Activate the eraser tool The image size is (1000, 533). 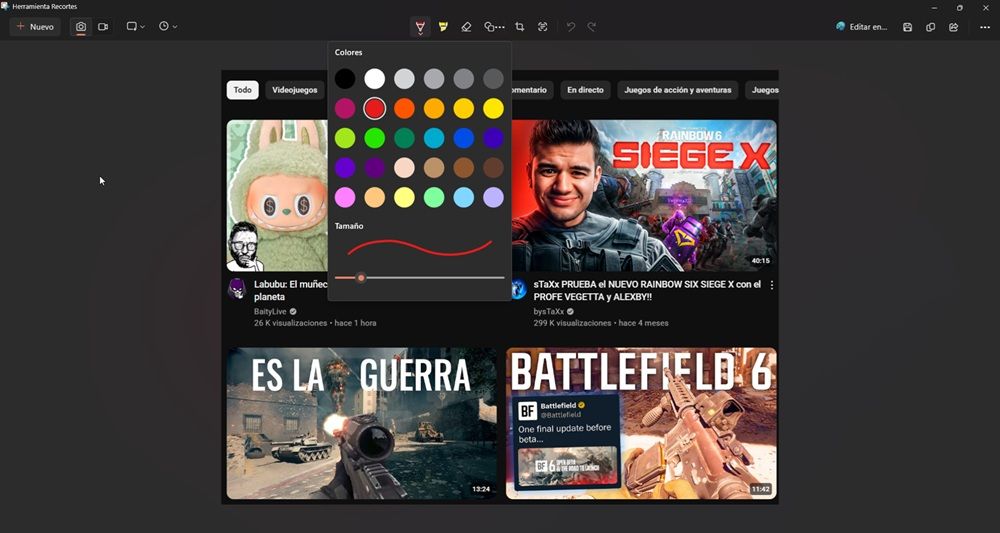tap(466, 27)
